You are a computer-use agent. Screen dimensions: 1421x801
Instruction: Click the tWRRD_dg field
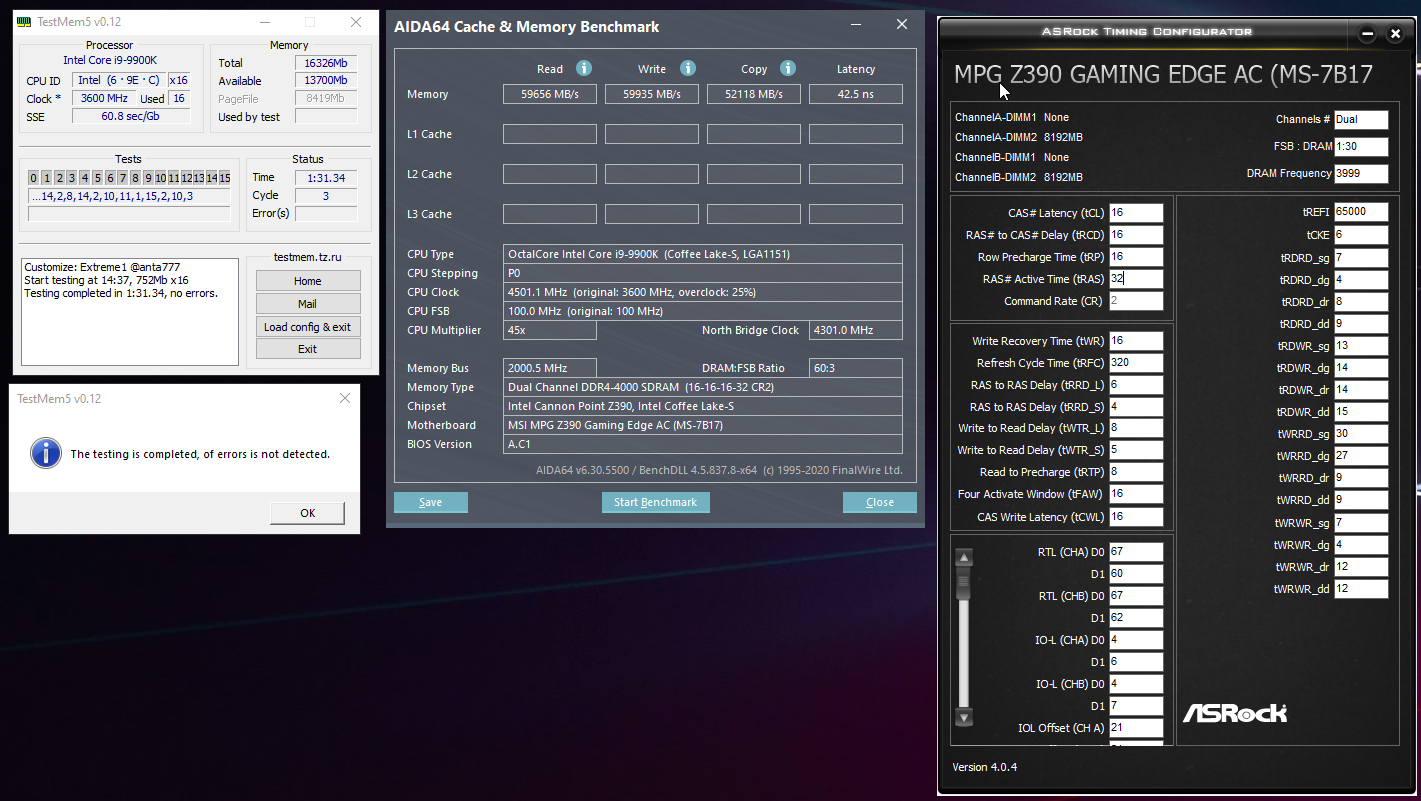pyautogui.click(x=1361, y=456)
